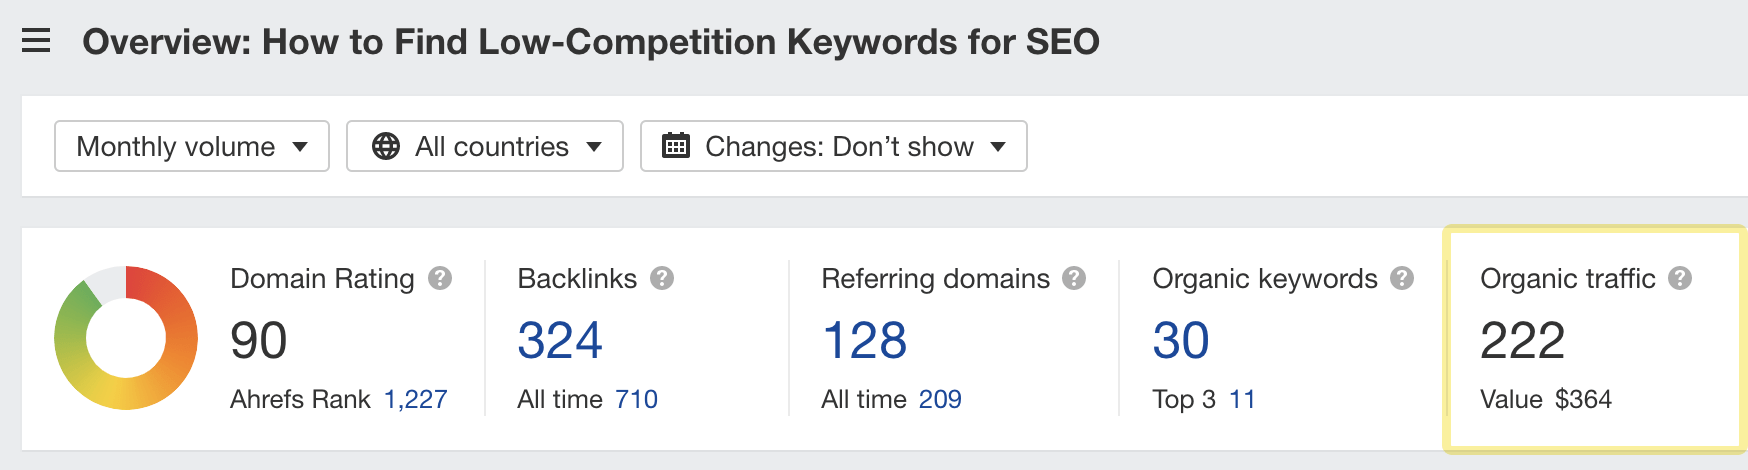Click the Backlinks help icon
The image size is (1748, 470).
click(x=662, y=278)
